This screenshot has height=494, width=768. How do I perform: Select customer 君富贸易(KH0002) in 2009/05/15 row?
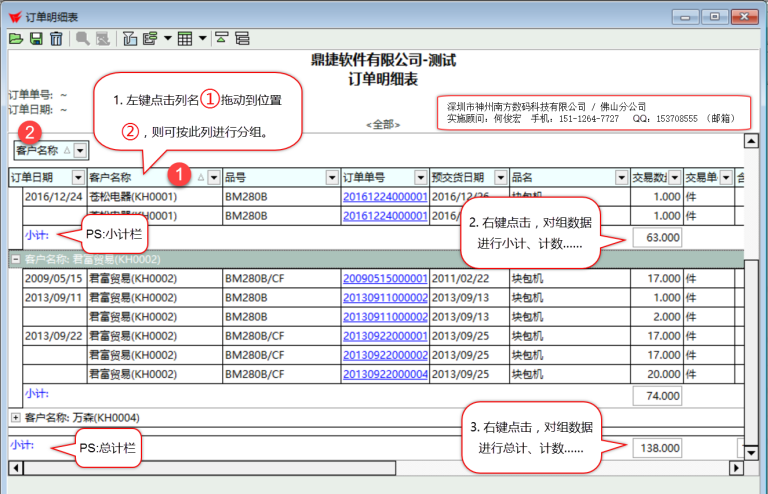155,279
